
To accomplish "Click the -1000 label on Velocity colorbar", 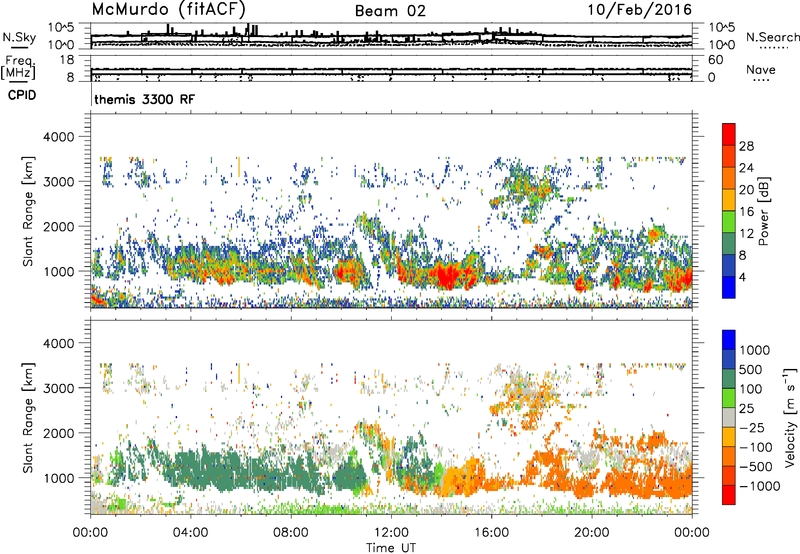I will [x=760, y=486].
